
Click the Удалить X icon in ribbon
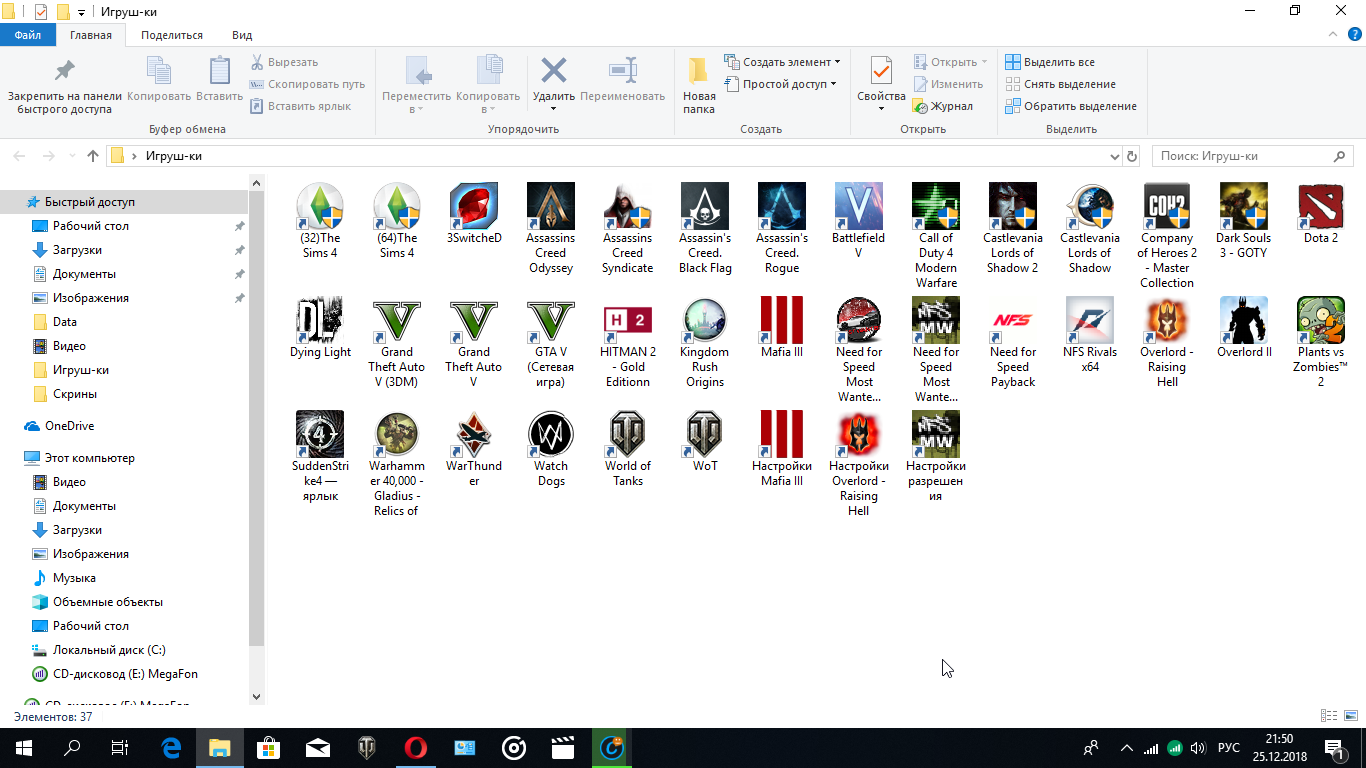[x=554, y=70]
